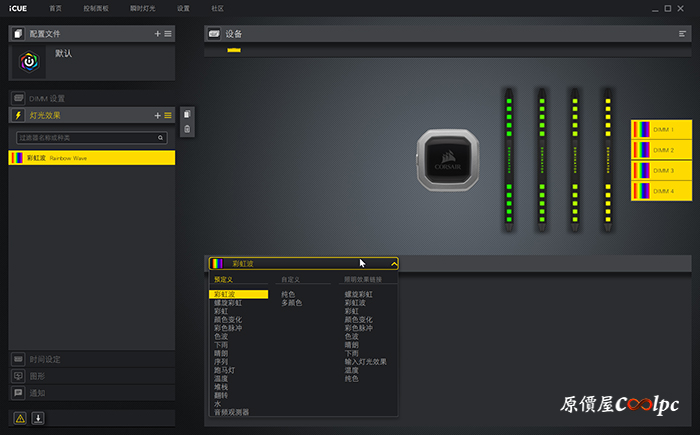Screen dimensions: 700x435
Task: Choose 多颜色 custom effect
Action: point(292,303)
